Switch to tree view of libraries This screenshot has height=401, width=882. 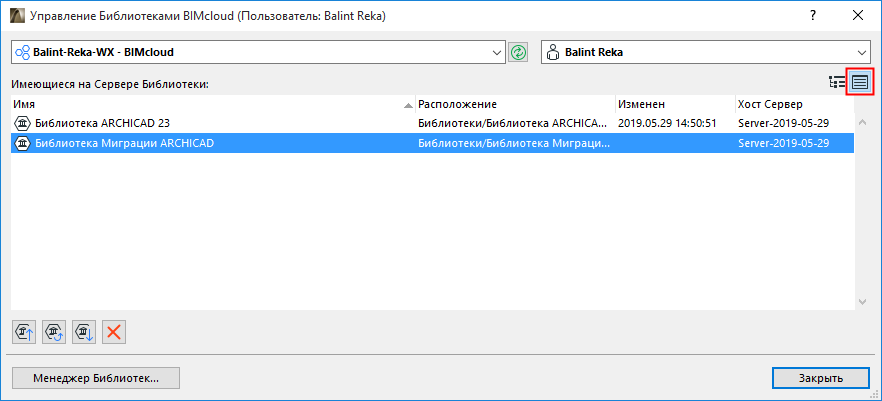838,82
